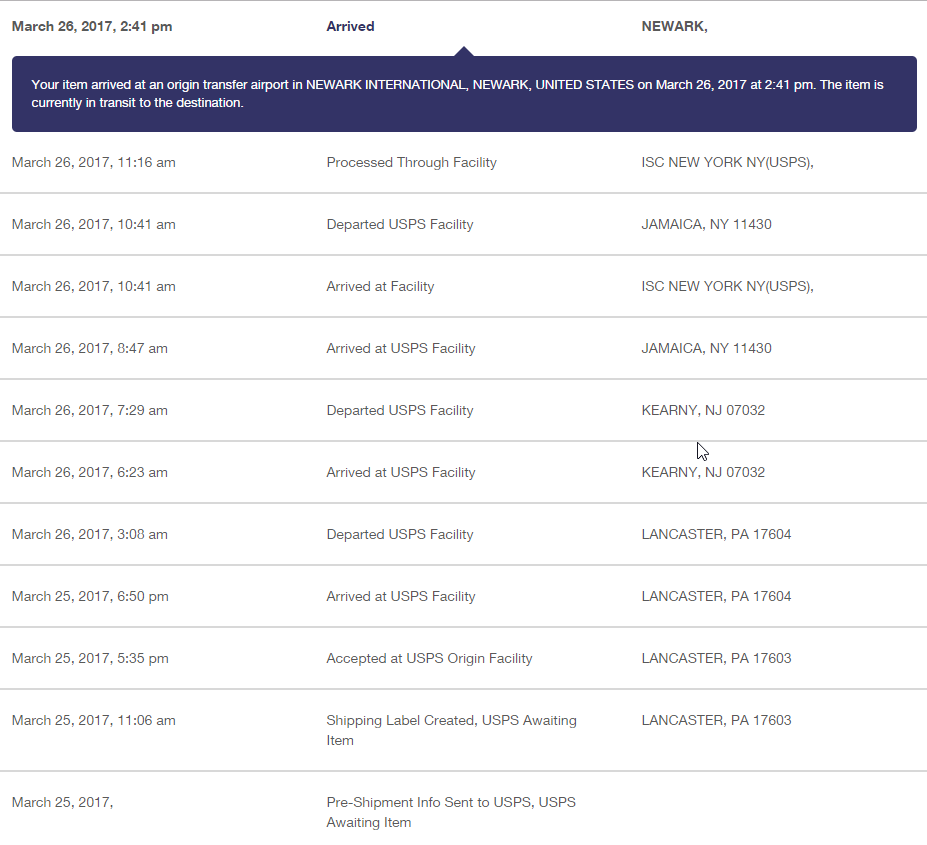Click 'Arrived at USPS Facility' in the 8:47 am row
The height and width of the screenshot is (845, 927).
click(401, 349)
